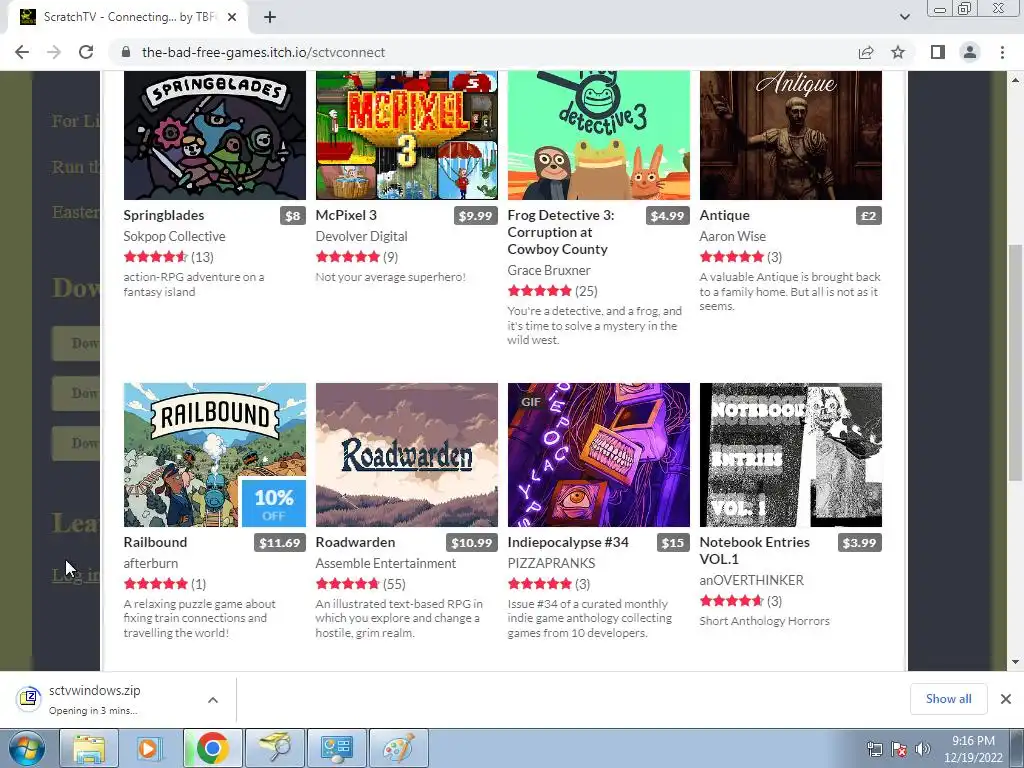Viewport: 1024px width, 768px height.
Task: Click the $9.99 McPixel 3 price tag
Action: (475, 216)
